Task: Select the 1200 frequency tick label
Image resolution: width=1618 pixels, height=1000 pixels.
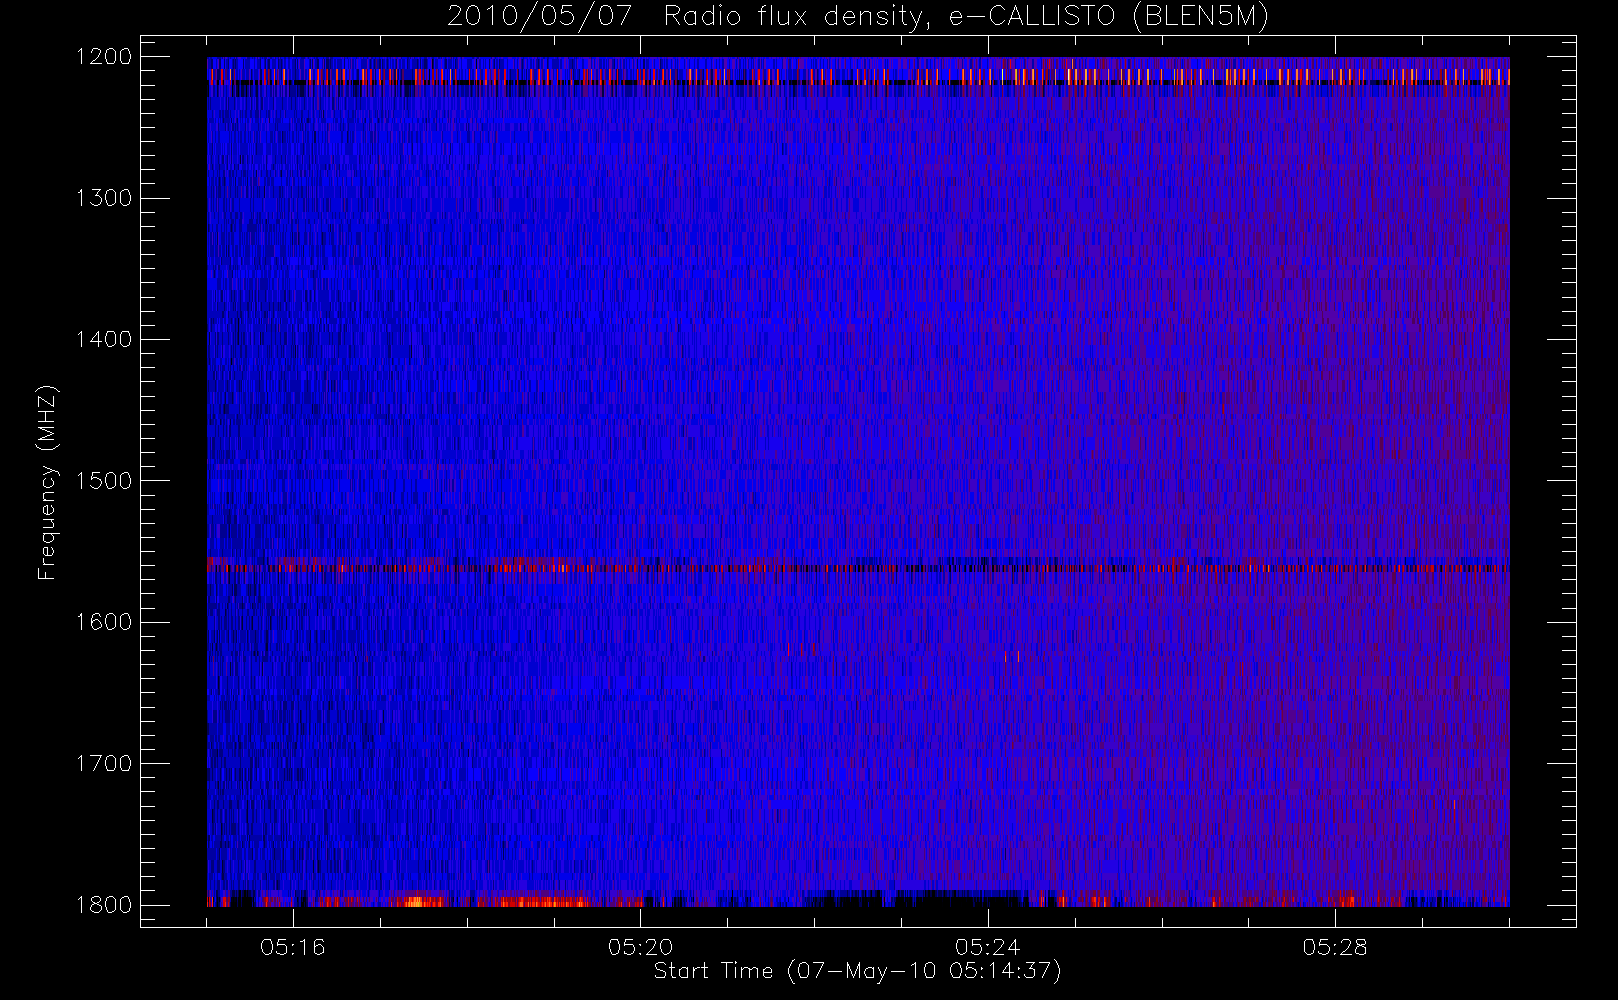Action: point(104,57)
